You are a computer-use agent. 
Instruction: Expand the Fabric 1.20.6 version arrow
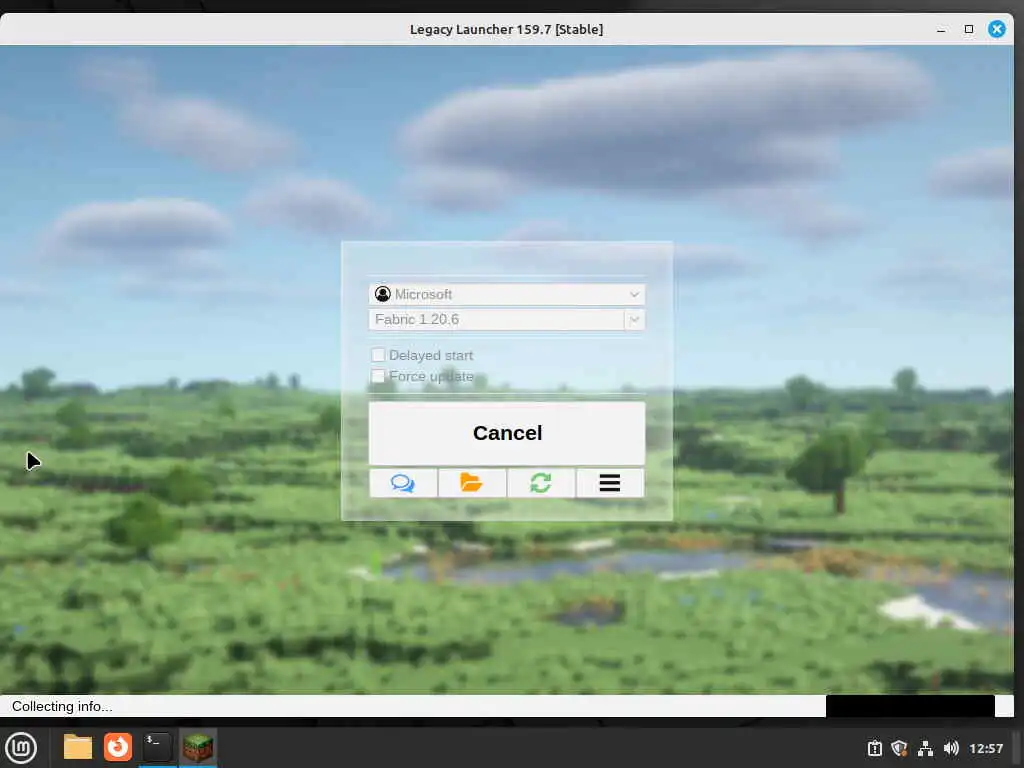(634, 320)
